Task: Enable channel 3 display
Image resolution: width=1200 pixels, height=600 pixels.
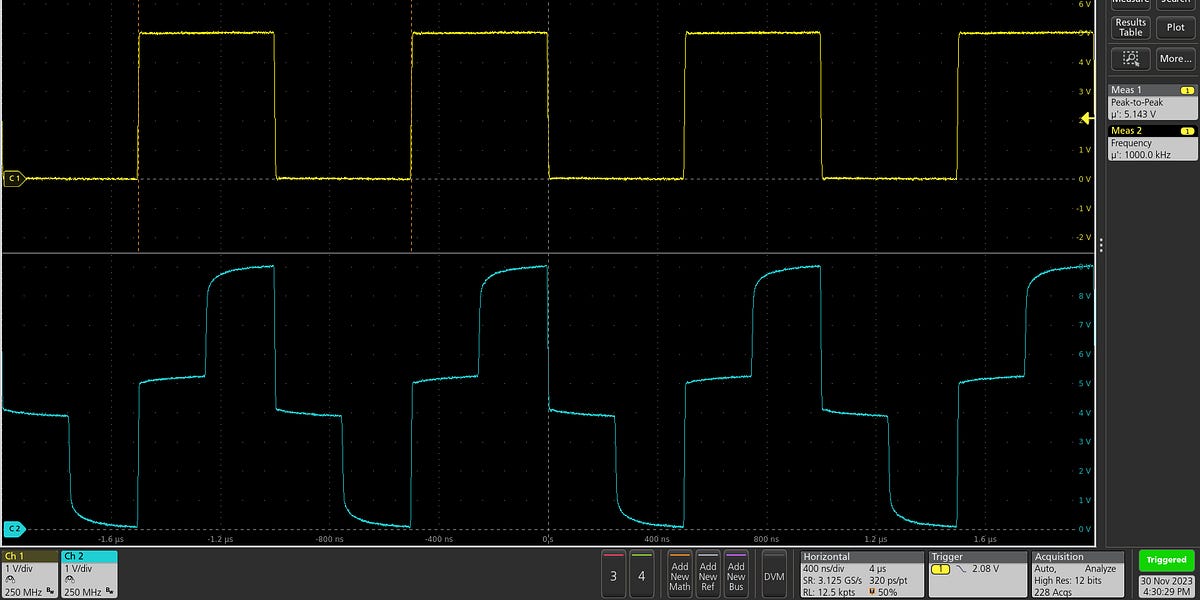Action: click(613, 575)
